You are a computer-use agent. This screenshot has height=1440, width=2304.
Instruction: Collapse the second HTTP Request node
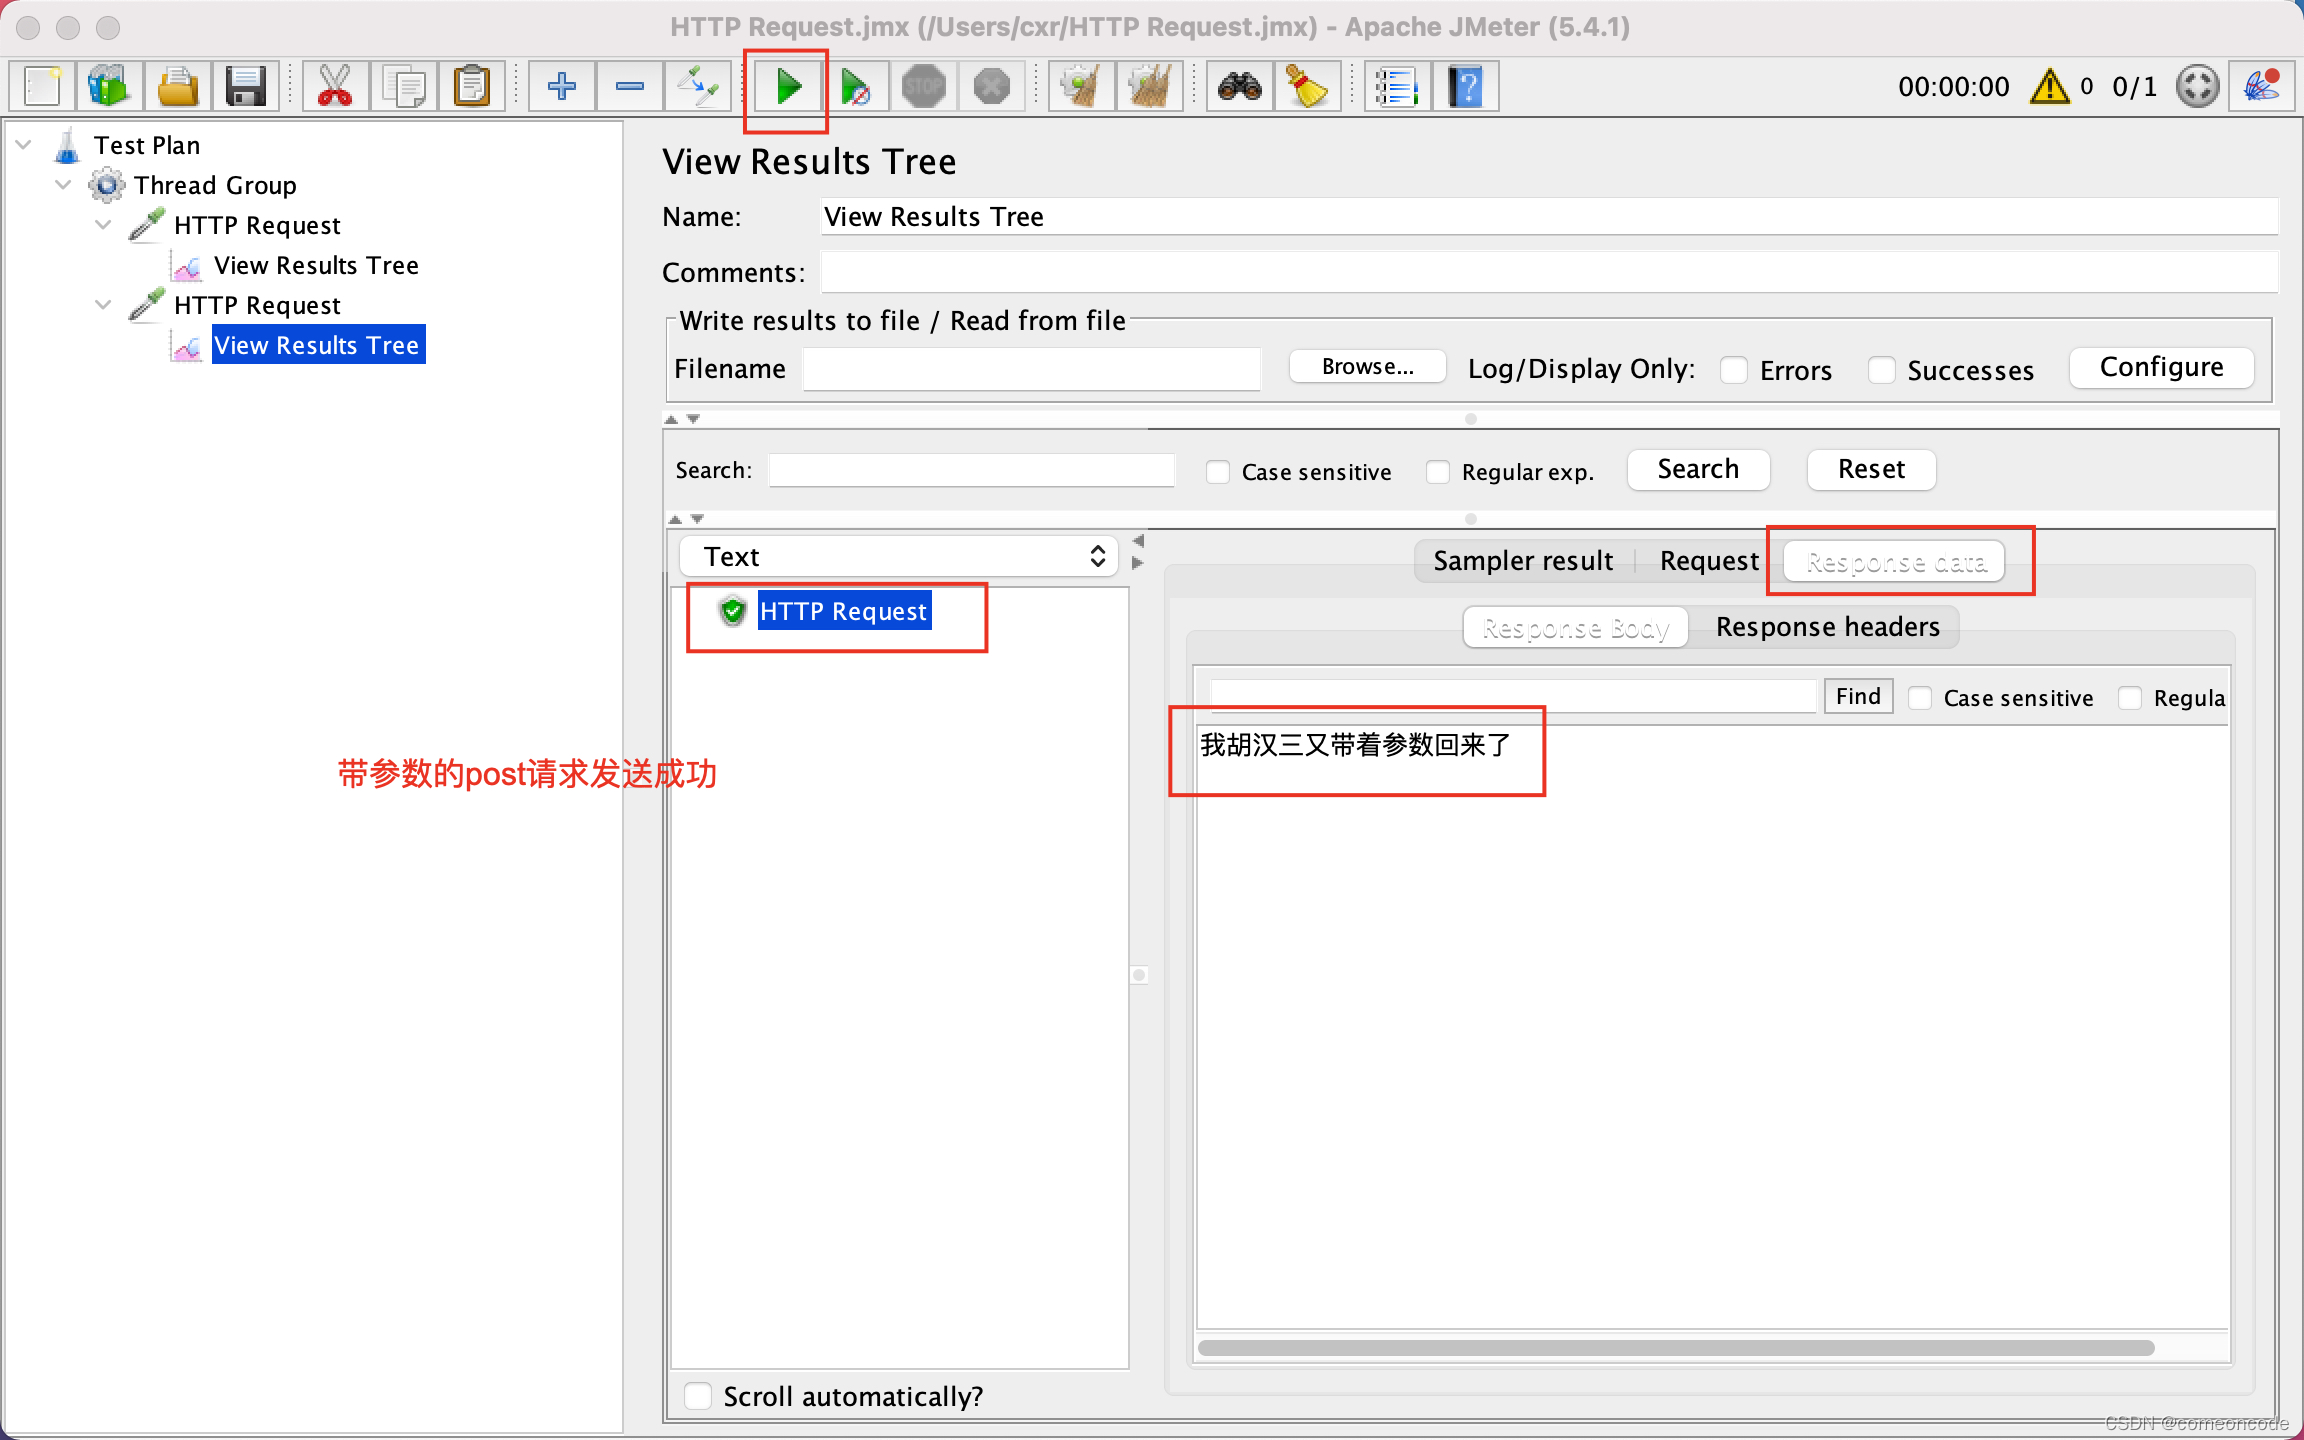click(x=103, y=305)
